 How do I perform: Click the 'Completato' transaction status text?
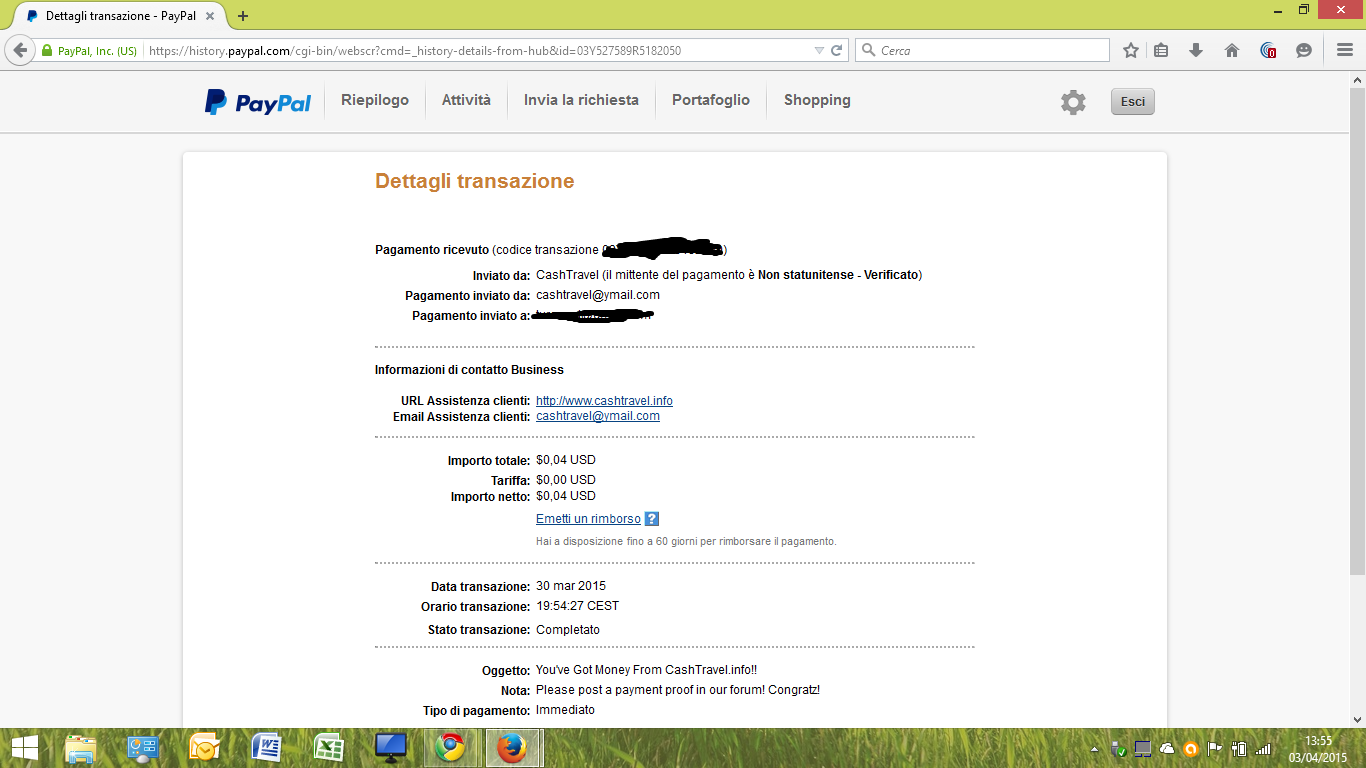[568, 630]
